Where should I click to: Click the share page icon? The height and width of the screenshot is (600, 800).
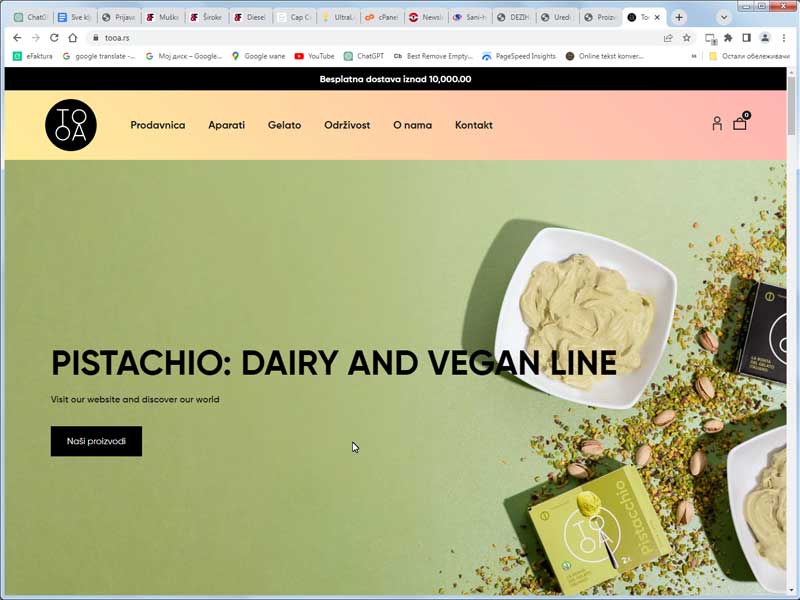point(668,38)
